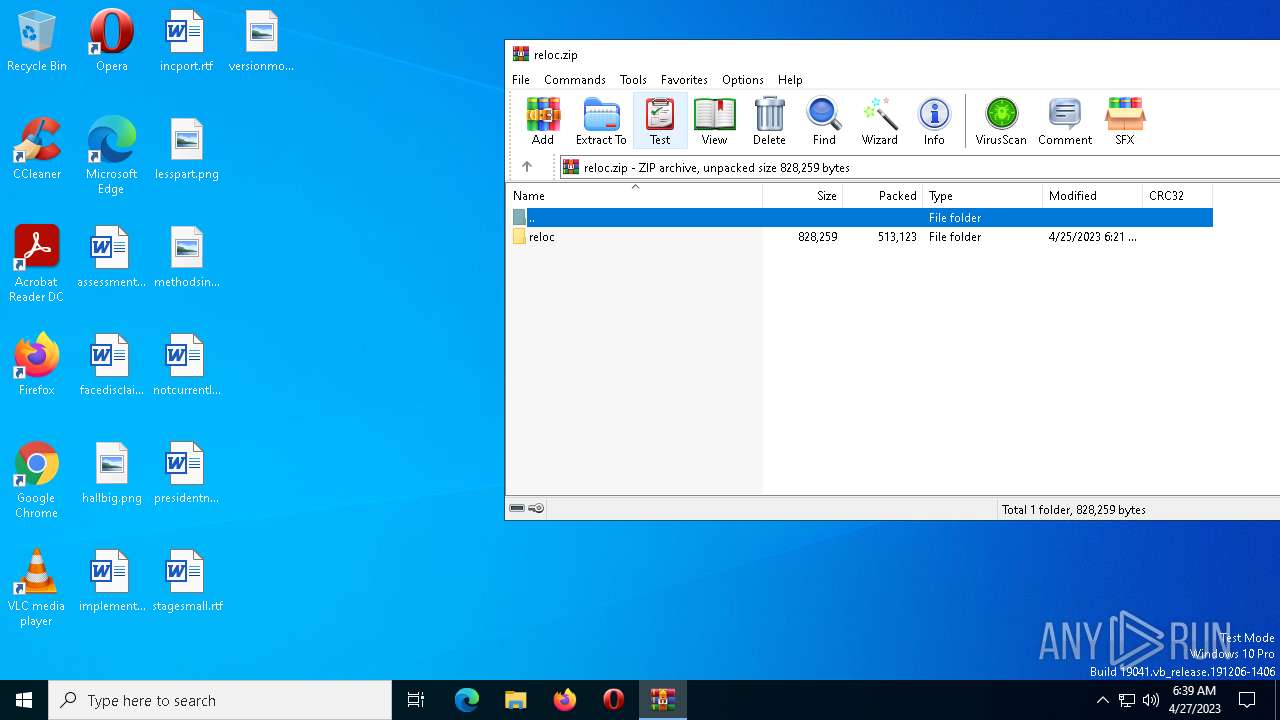Open the volume control in tray

point(1151,700)
